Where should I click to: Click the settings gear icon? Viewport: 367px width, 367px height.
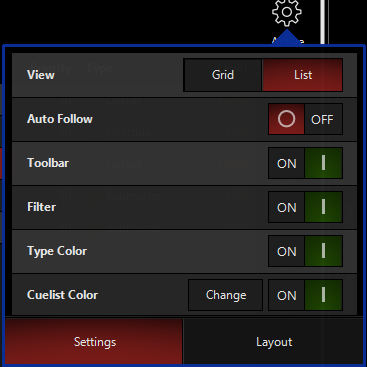click(287, 12)
